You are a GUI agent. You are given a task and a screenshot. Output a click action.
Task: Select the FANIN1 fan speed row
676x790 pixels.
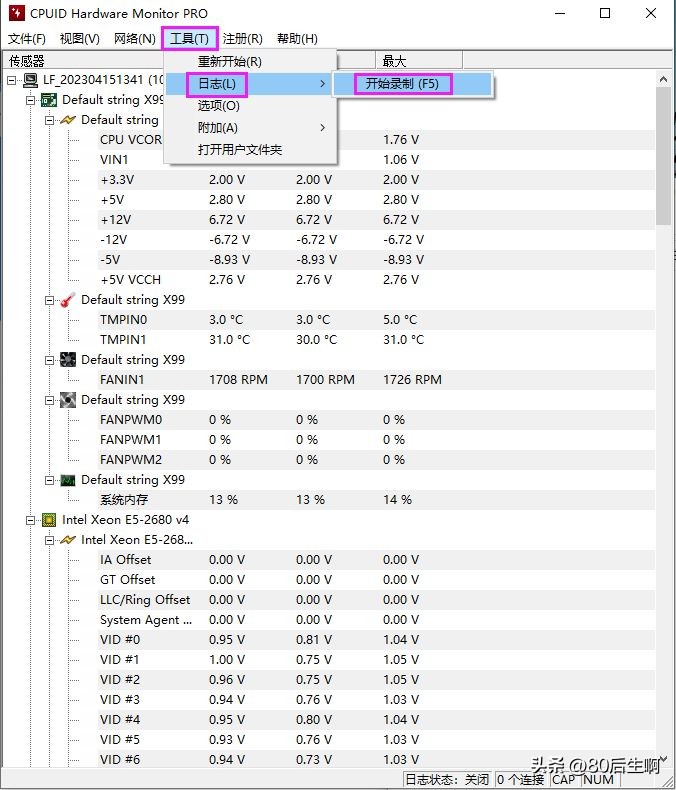tap(377, 380)
